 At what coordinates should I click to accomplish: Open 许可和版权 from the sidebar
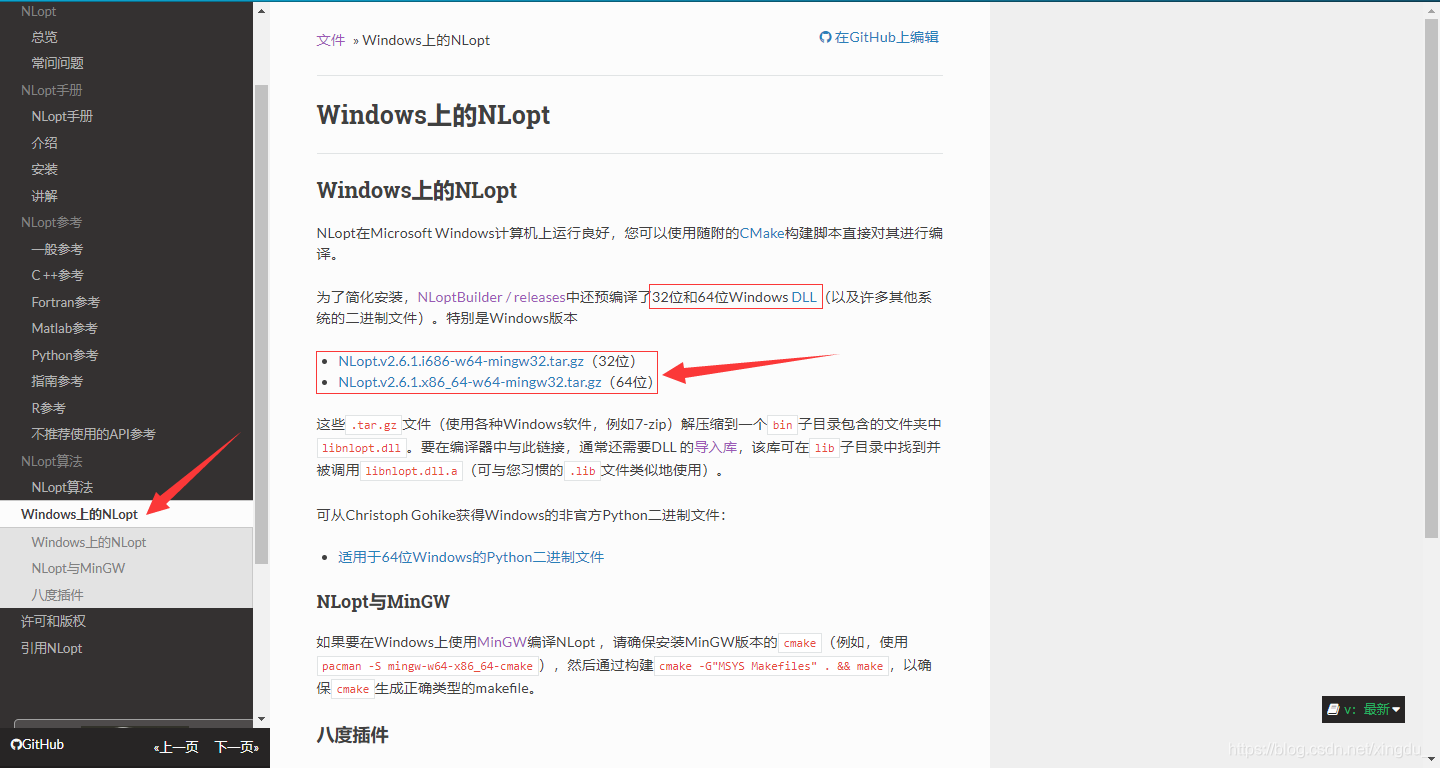49,621
